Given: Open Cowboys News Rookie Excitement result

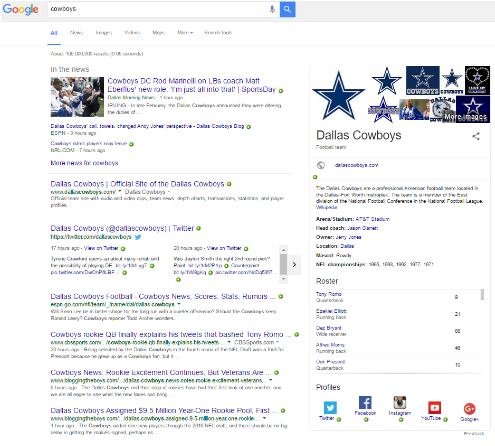Looking at the screenshot, I should tap(161, 372).
